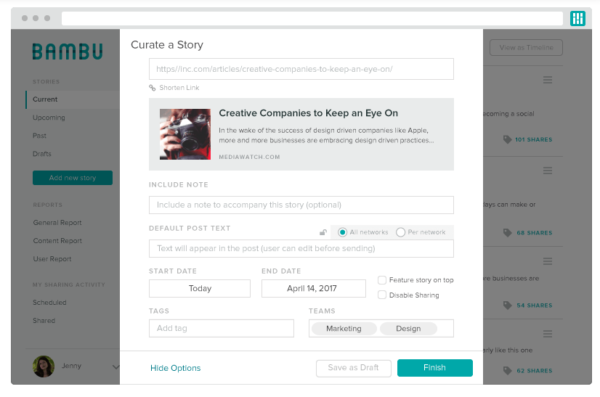Open hamburger menu above 62 Shares story
The height and width of the screenshot is (397, 600).
click(548, 334)
